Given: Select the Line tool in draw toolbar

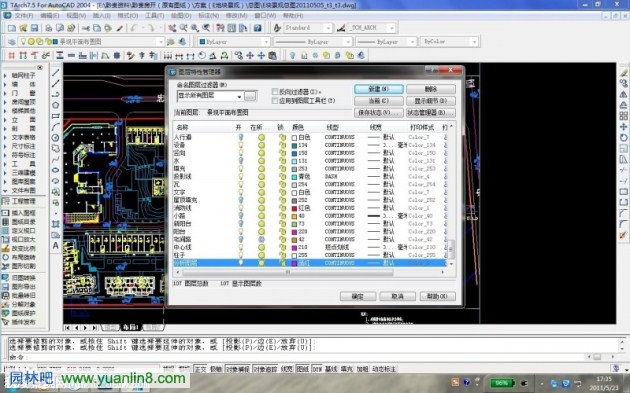Looking at the screenshot, I should point(55,73).
